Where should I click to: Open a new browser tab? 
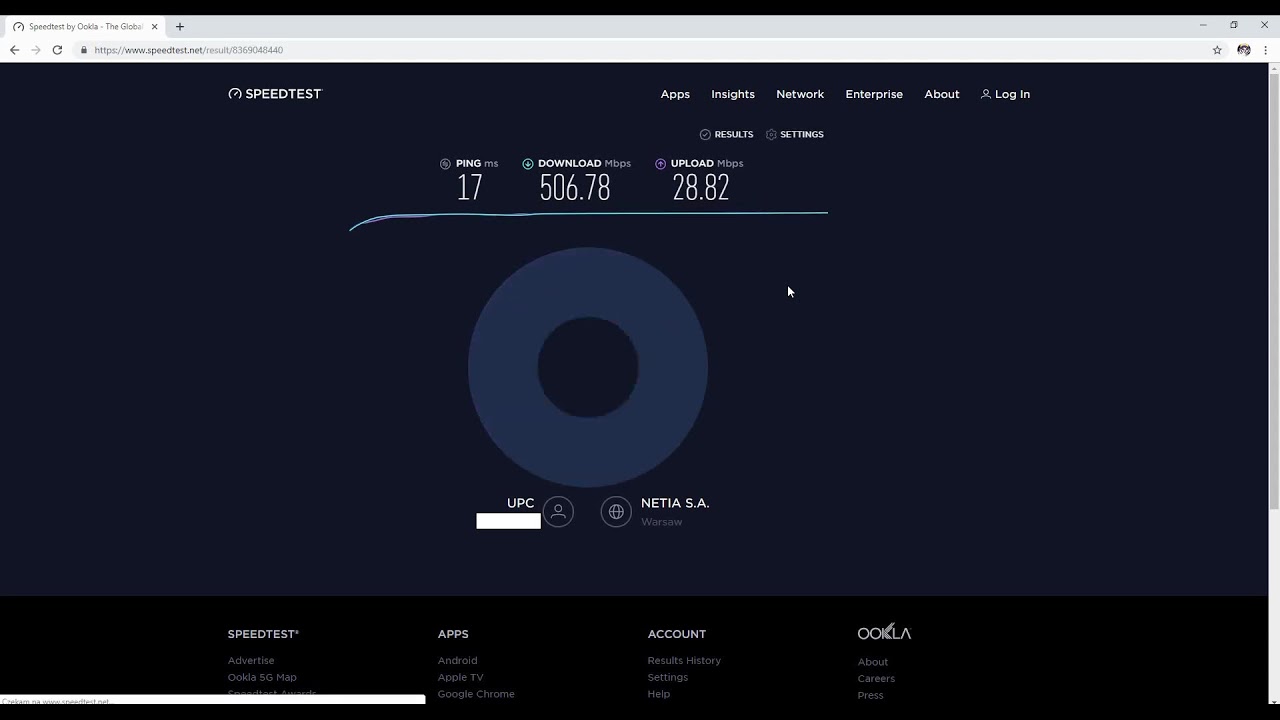tap(180, 27)
